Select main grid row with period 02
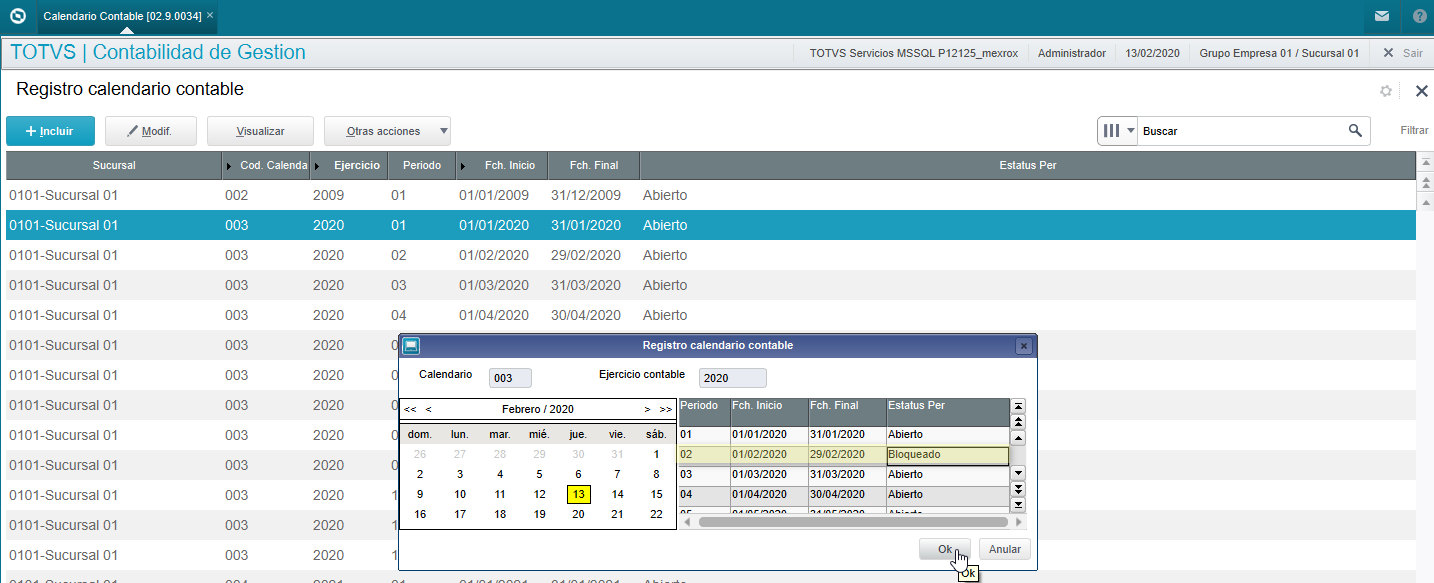Image resolution: width=1434 pixels, height=583 pixels. pos(711,255)
